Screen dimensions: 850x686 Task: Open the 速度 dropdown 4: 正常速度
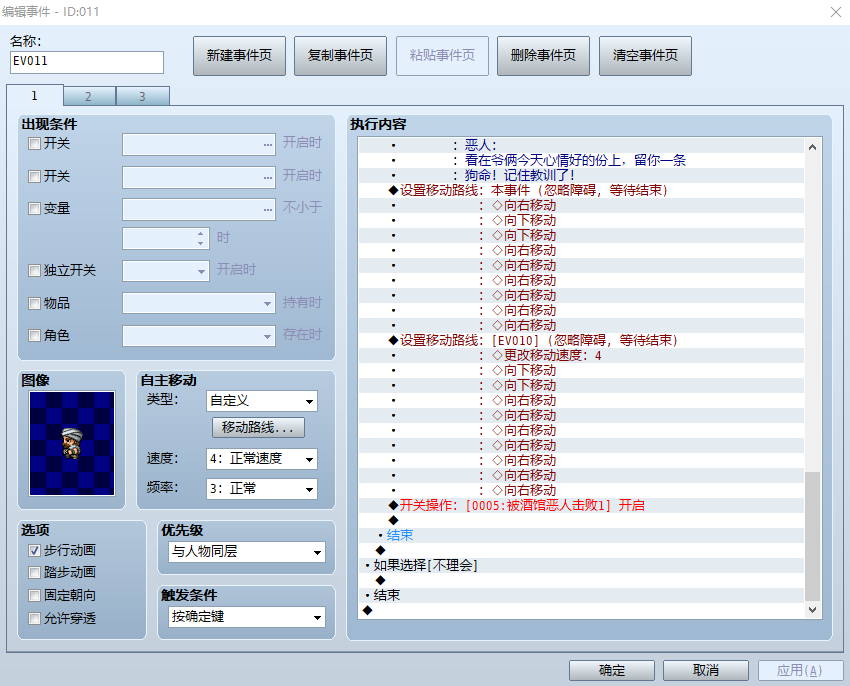pos(262,459)
